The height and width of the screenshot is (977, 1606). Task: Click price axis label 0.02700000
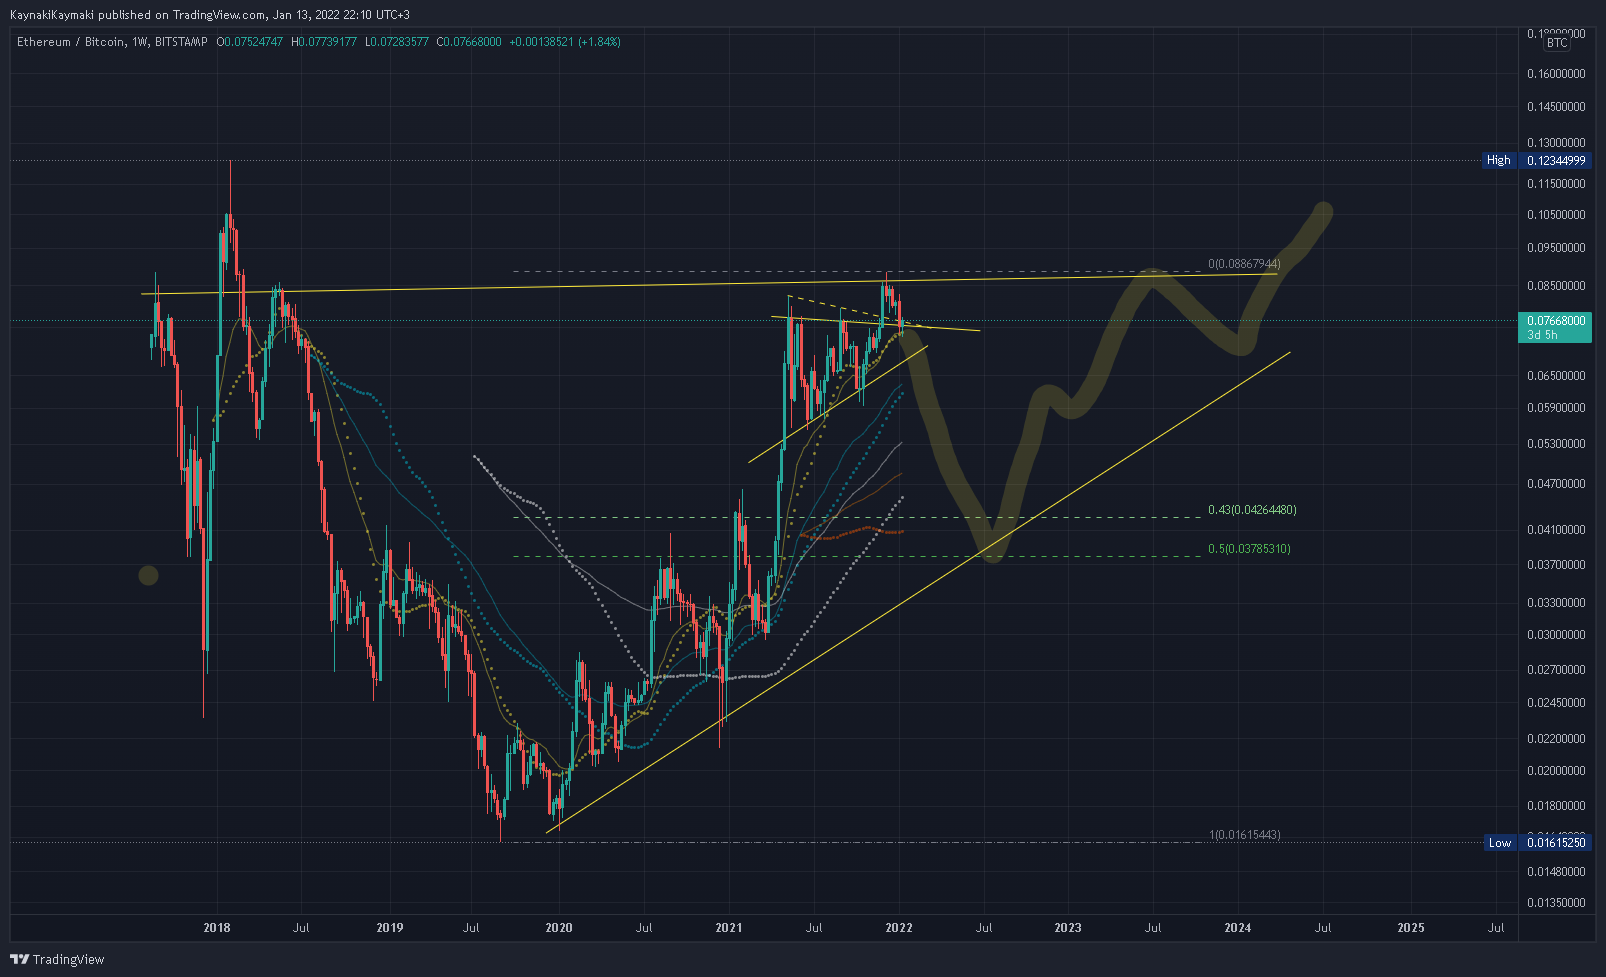1556,670
